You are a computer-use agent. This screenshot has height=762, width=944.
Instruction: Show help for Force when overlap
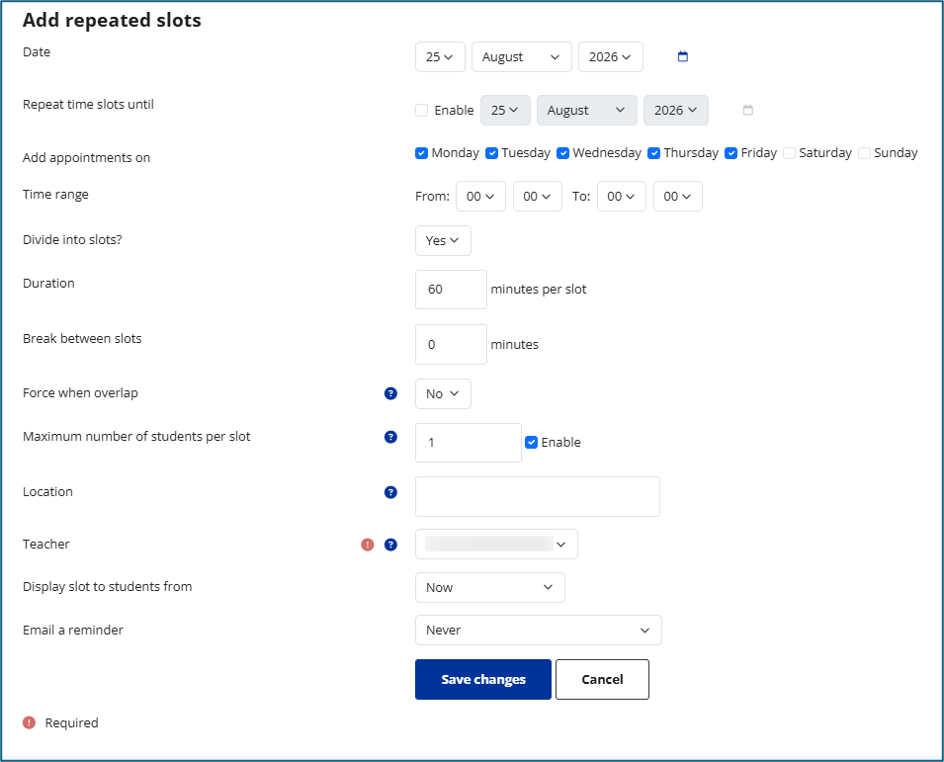click(x=391, y=394)
